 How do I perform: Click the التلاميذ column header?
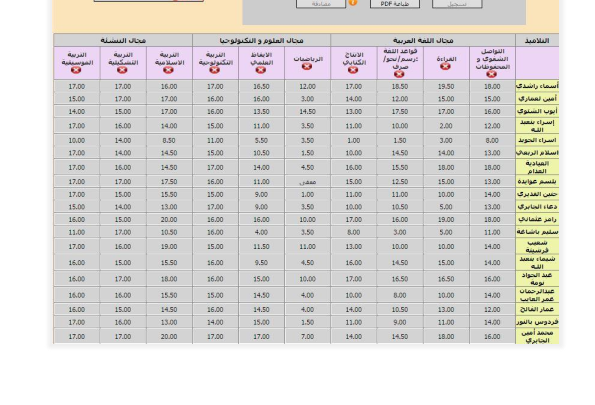point(537,40)
